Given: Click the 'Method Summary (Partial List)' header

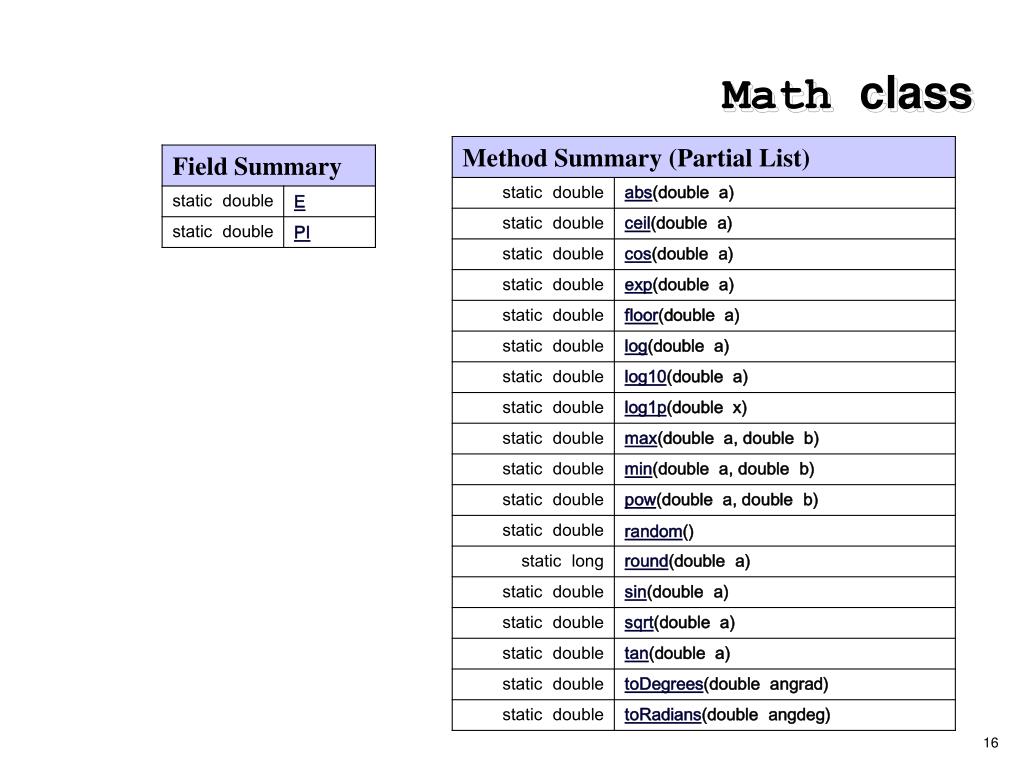Looking at the screenshot, I should point(703,157).
